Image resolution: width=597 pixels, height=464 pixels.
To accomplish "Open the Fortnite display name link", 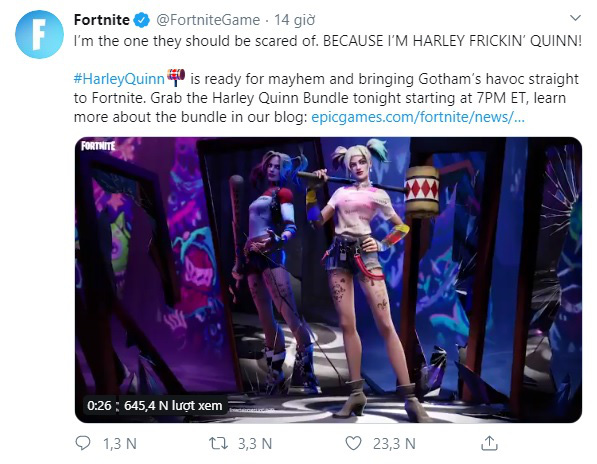I will [x=102, y=20].
